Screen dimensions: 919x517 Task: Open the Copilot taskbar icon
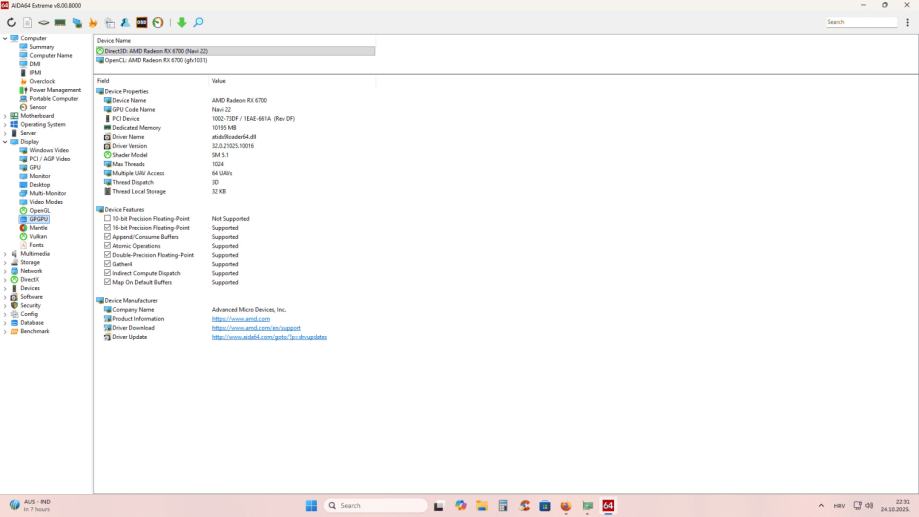point(461,505)
